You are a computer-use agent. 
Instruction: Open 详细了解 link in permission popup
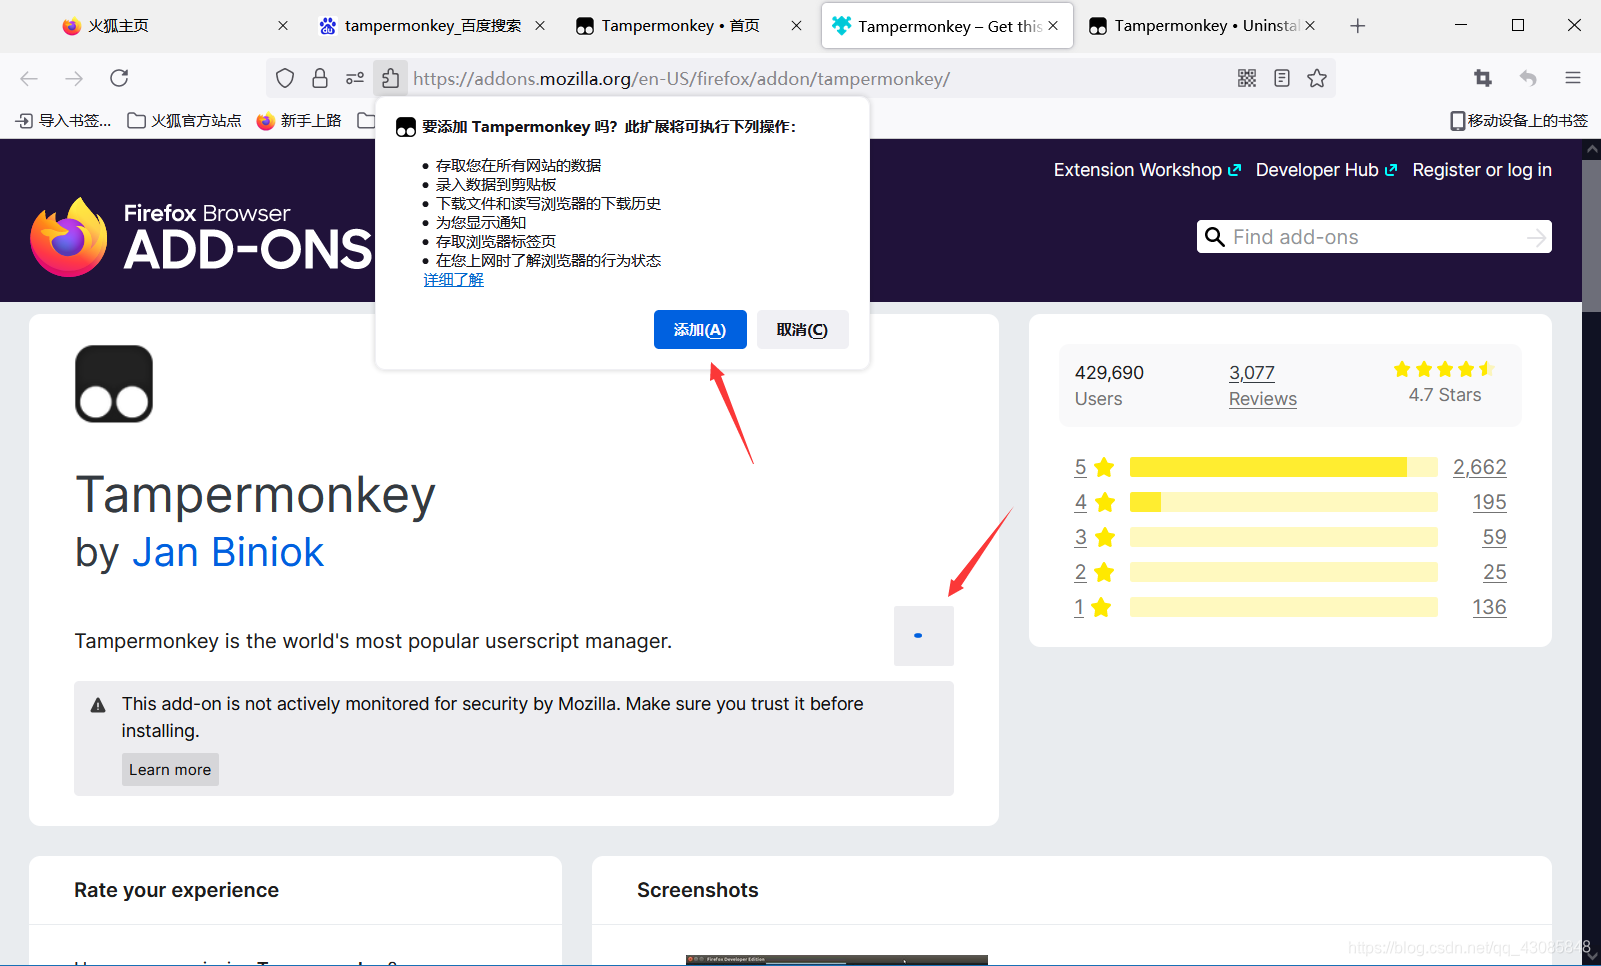tap(453, 280)
